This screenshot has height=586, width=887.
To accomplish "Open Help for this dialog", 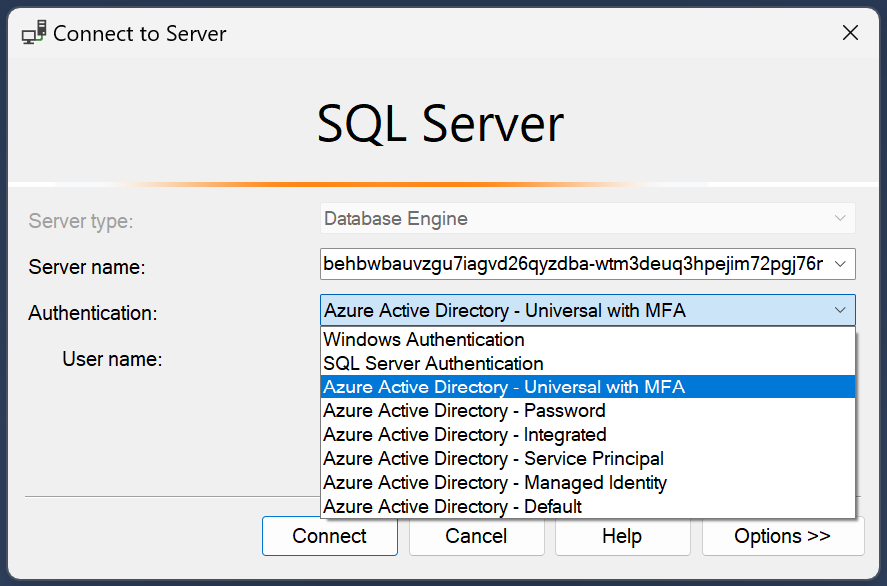I will [x=622, y=536].
